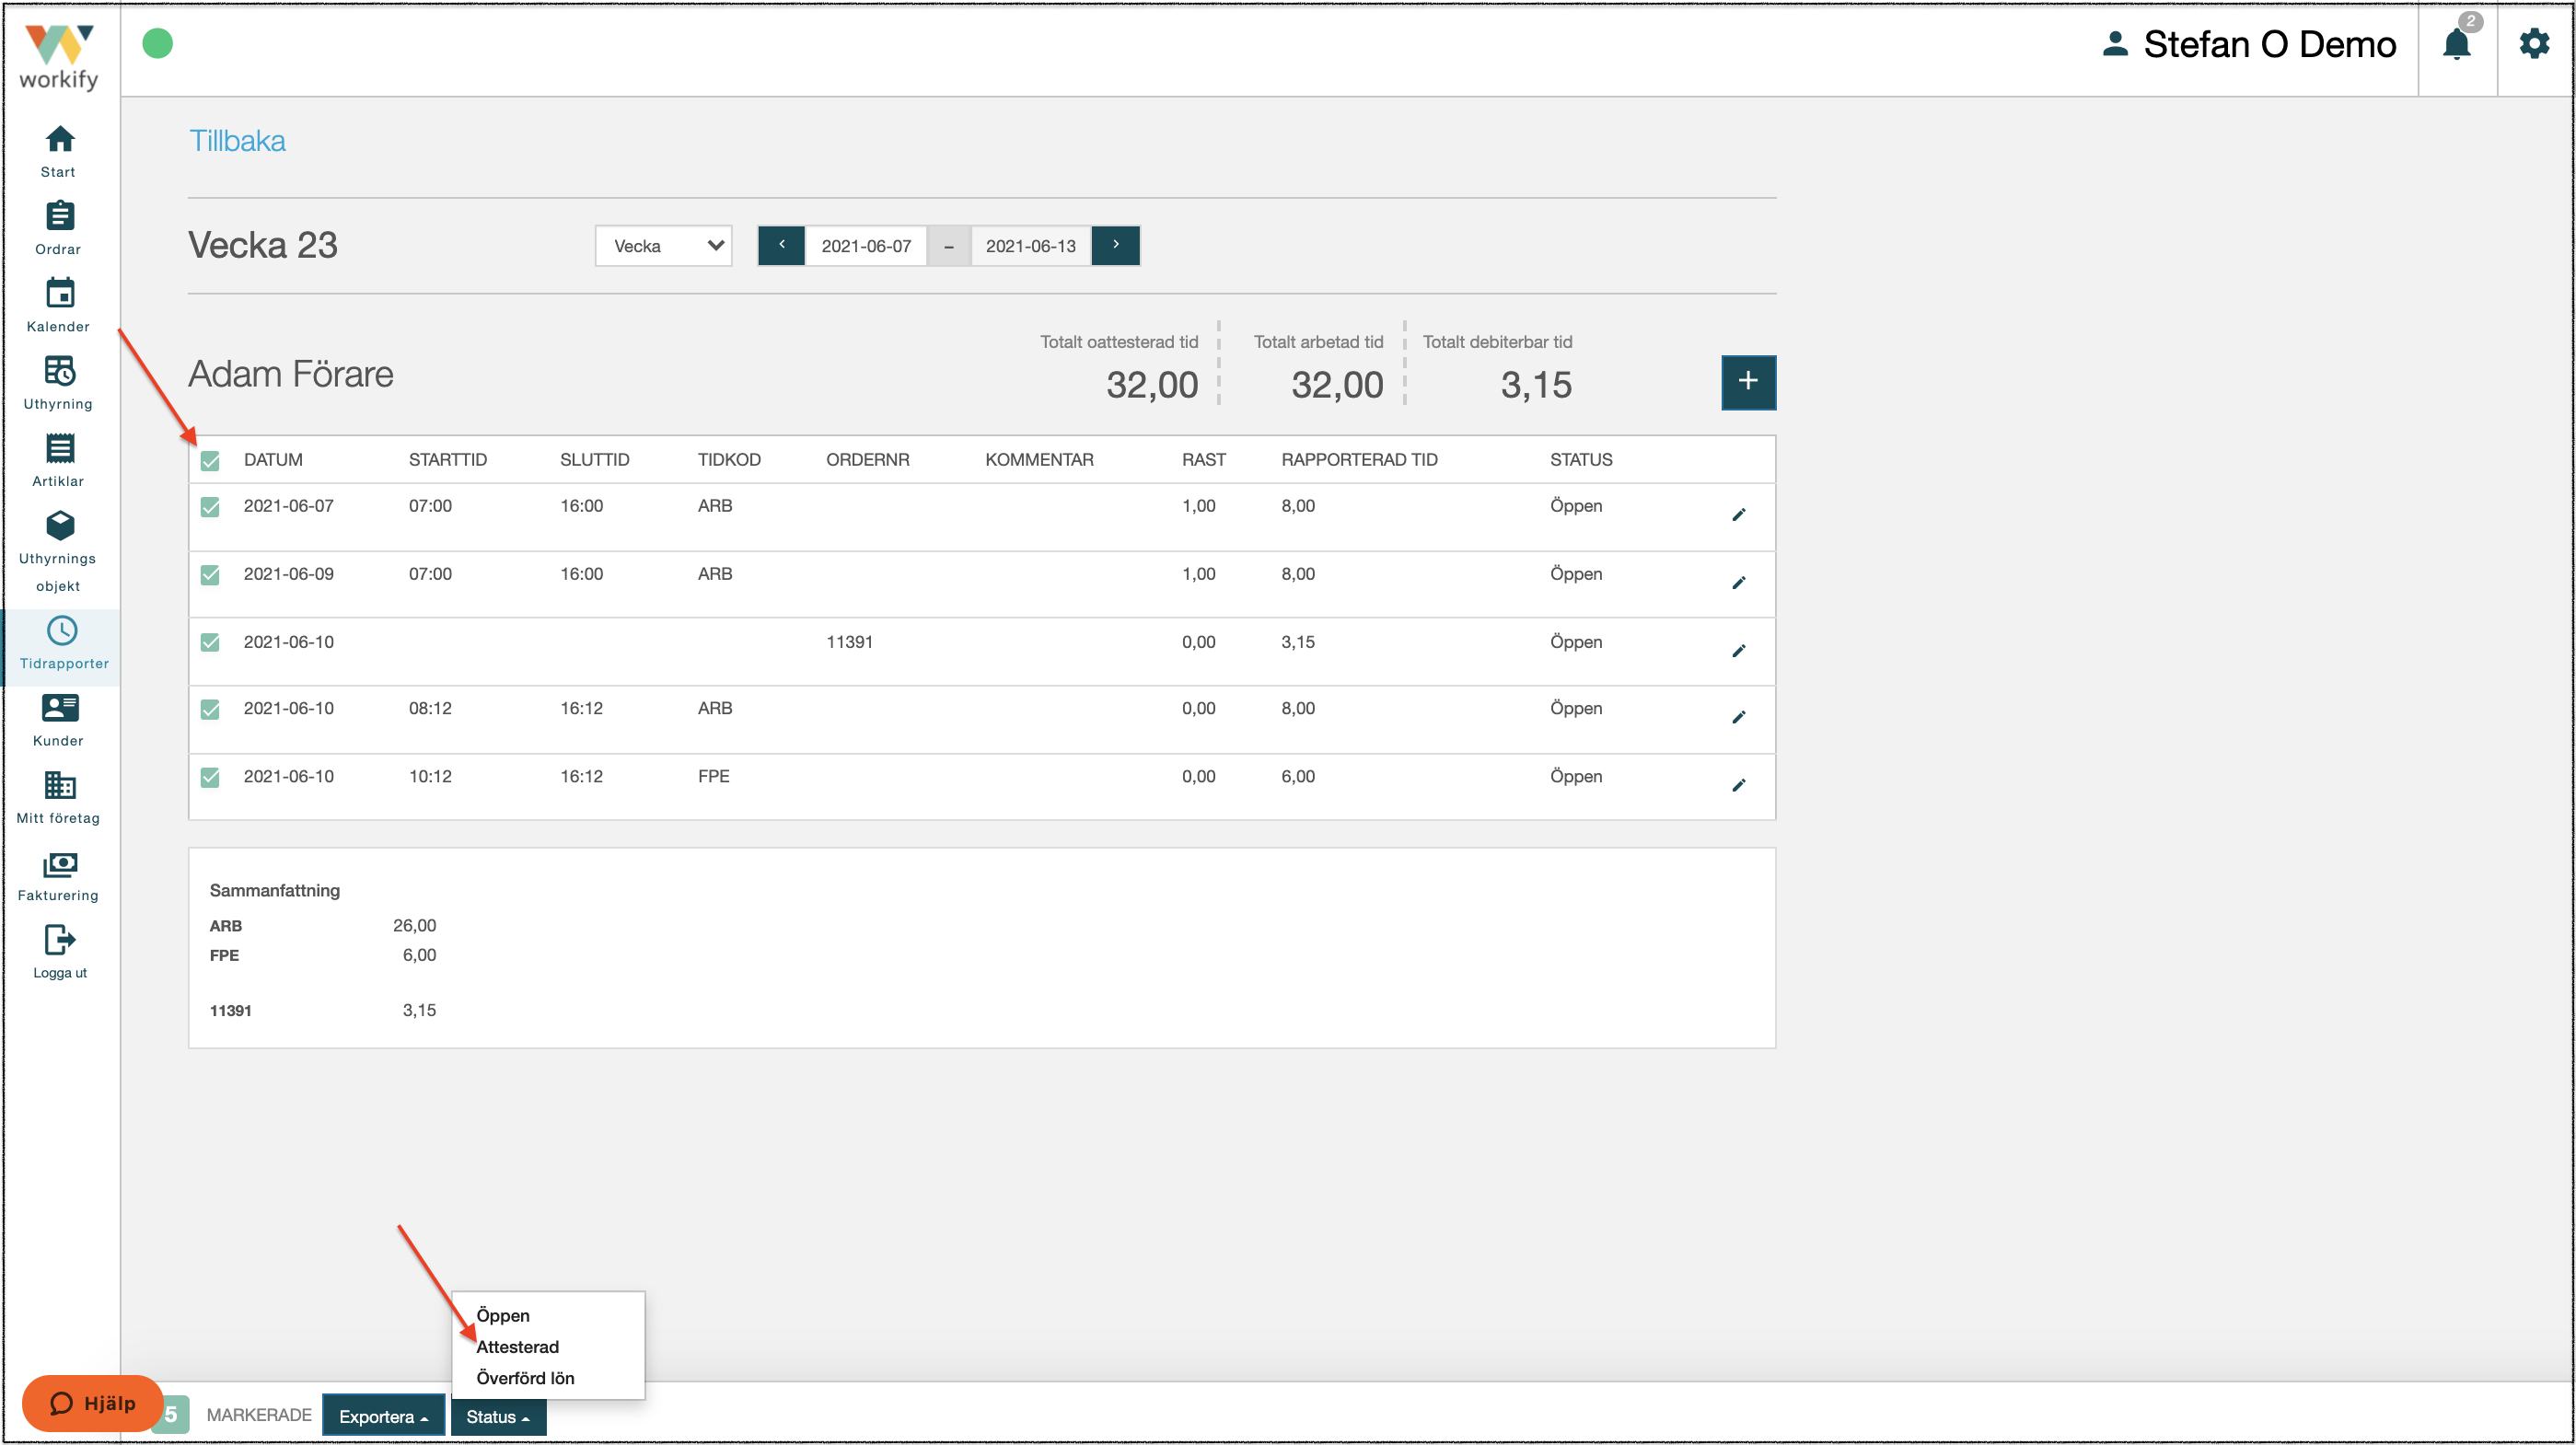Screen dimensions: 2576x1445
Task: Go to Ordrar in the sidebar
Action: 59,228
